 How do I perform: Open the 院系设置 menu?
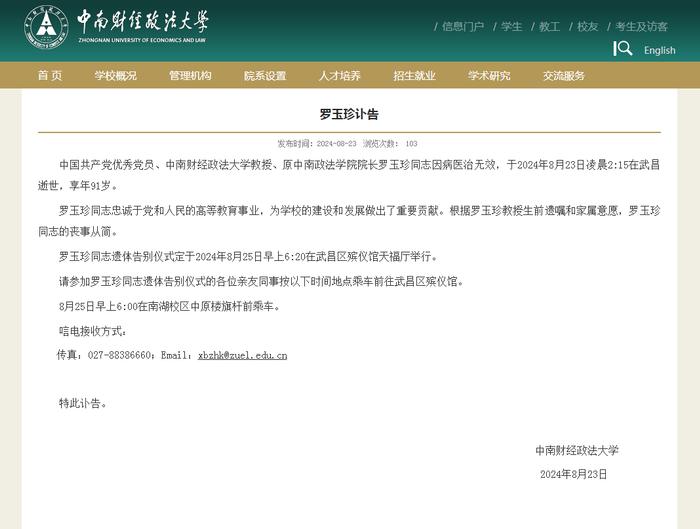tap(265, 75)
